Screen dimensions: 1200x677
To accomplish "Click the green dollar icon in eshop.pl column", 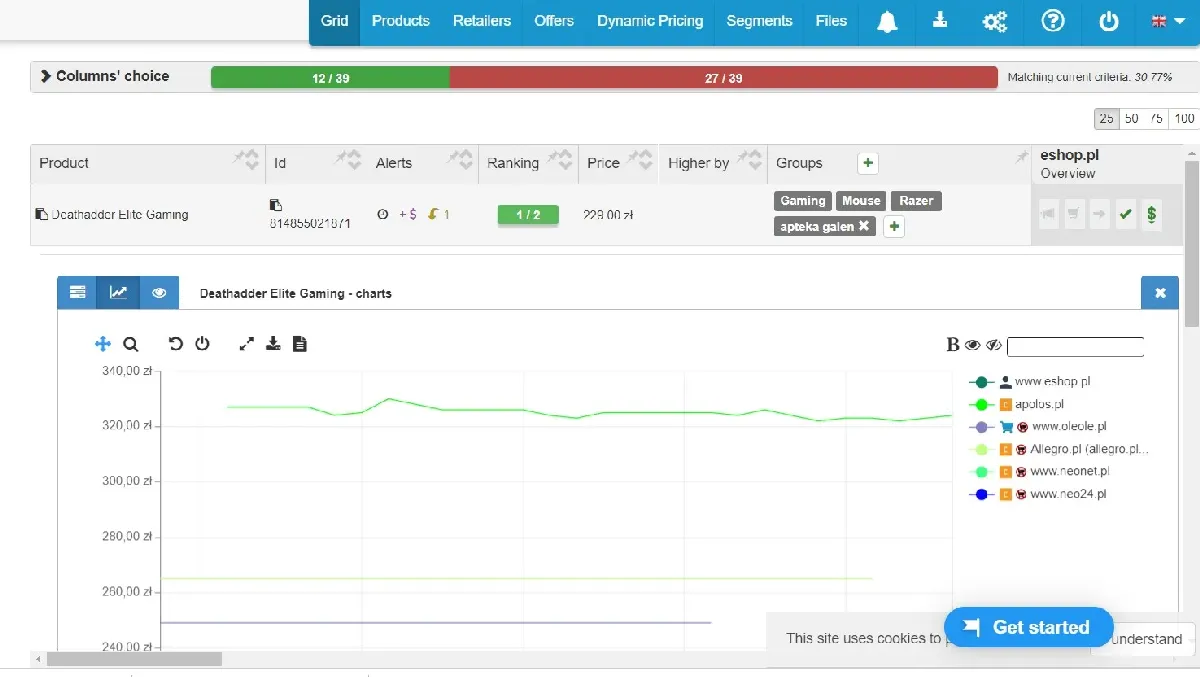I will tap(1152, 214).
